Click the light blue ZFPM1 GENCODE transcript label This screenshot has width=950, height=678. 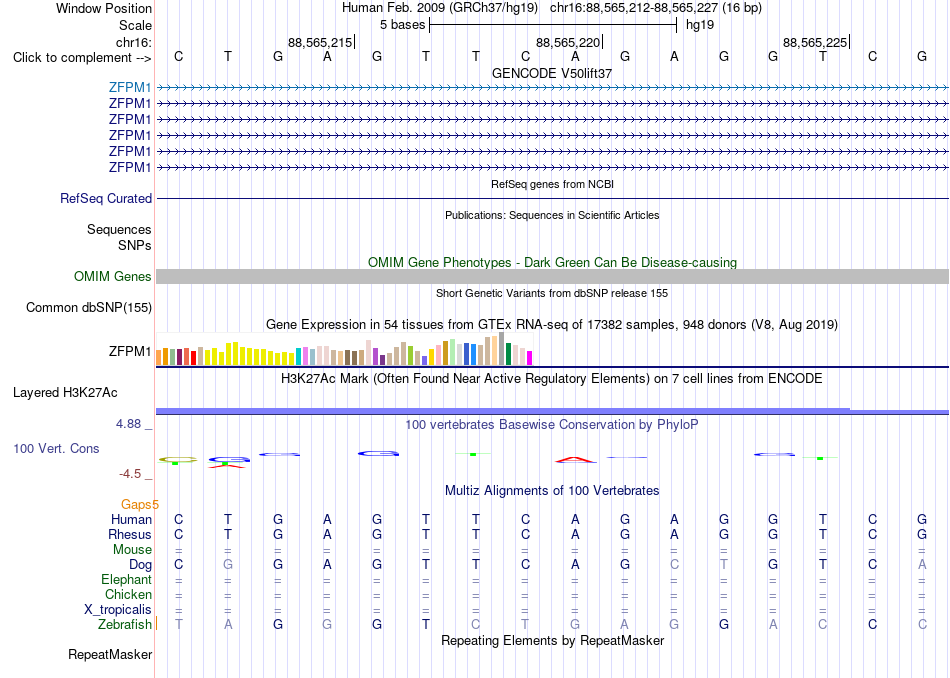click(x=130, y=87)
